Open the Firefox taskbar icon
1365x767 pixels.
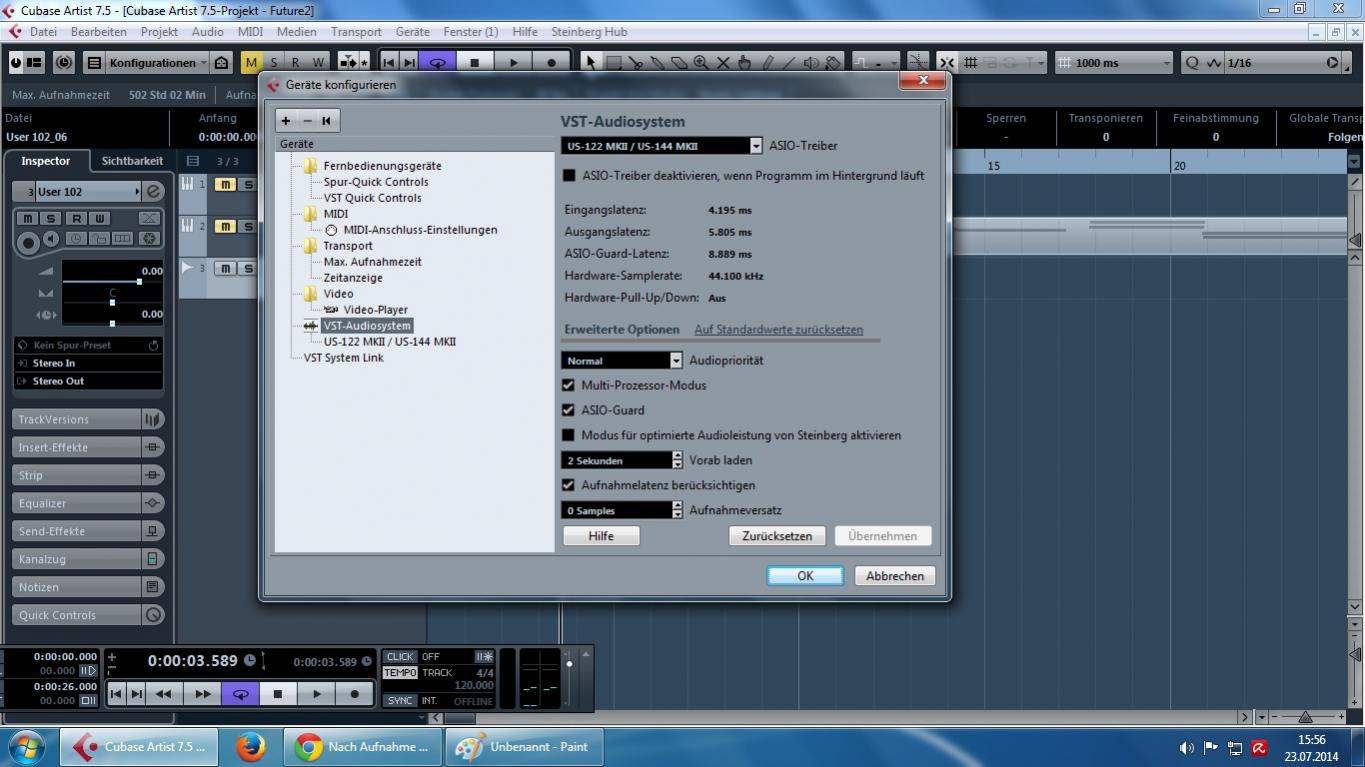point(250,747)
